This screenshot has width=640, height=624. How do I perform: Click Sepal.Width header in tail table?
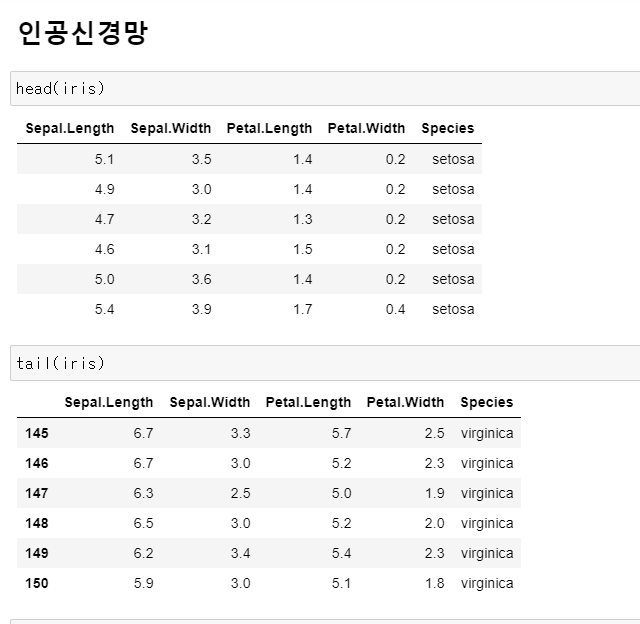[210, 402]
